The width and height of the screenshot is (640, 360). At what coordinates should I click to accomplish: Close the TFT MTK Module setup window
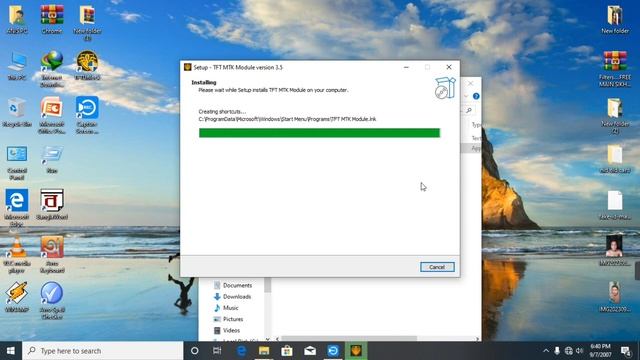[449, 67]
